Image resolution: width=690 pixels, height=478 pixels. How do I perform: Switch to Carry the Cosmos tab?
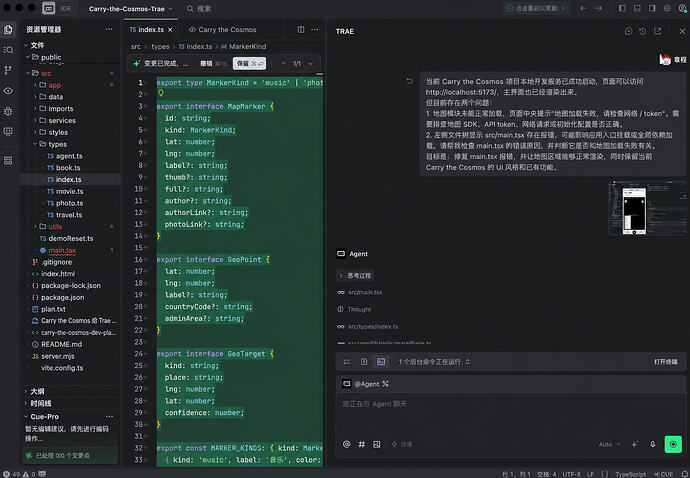(x=223, y=29)
